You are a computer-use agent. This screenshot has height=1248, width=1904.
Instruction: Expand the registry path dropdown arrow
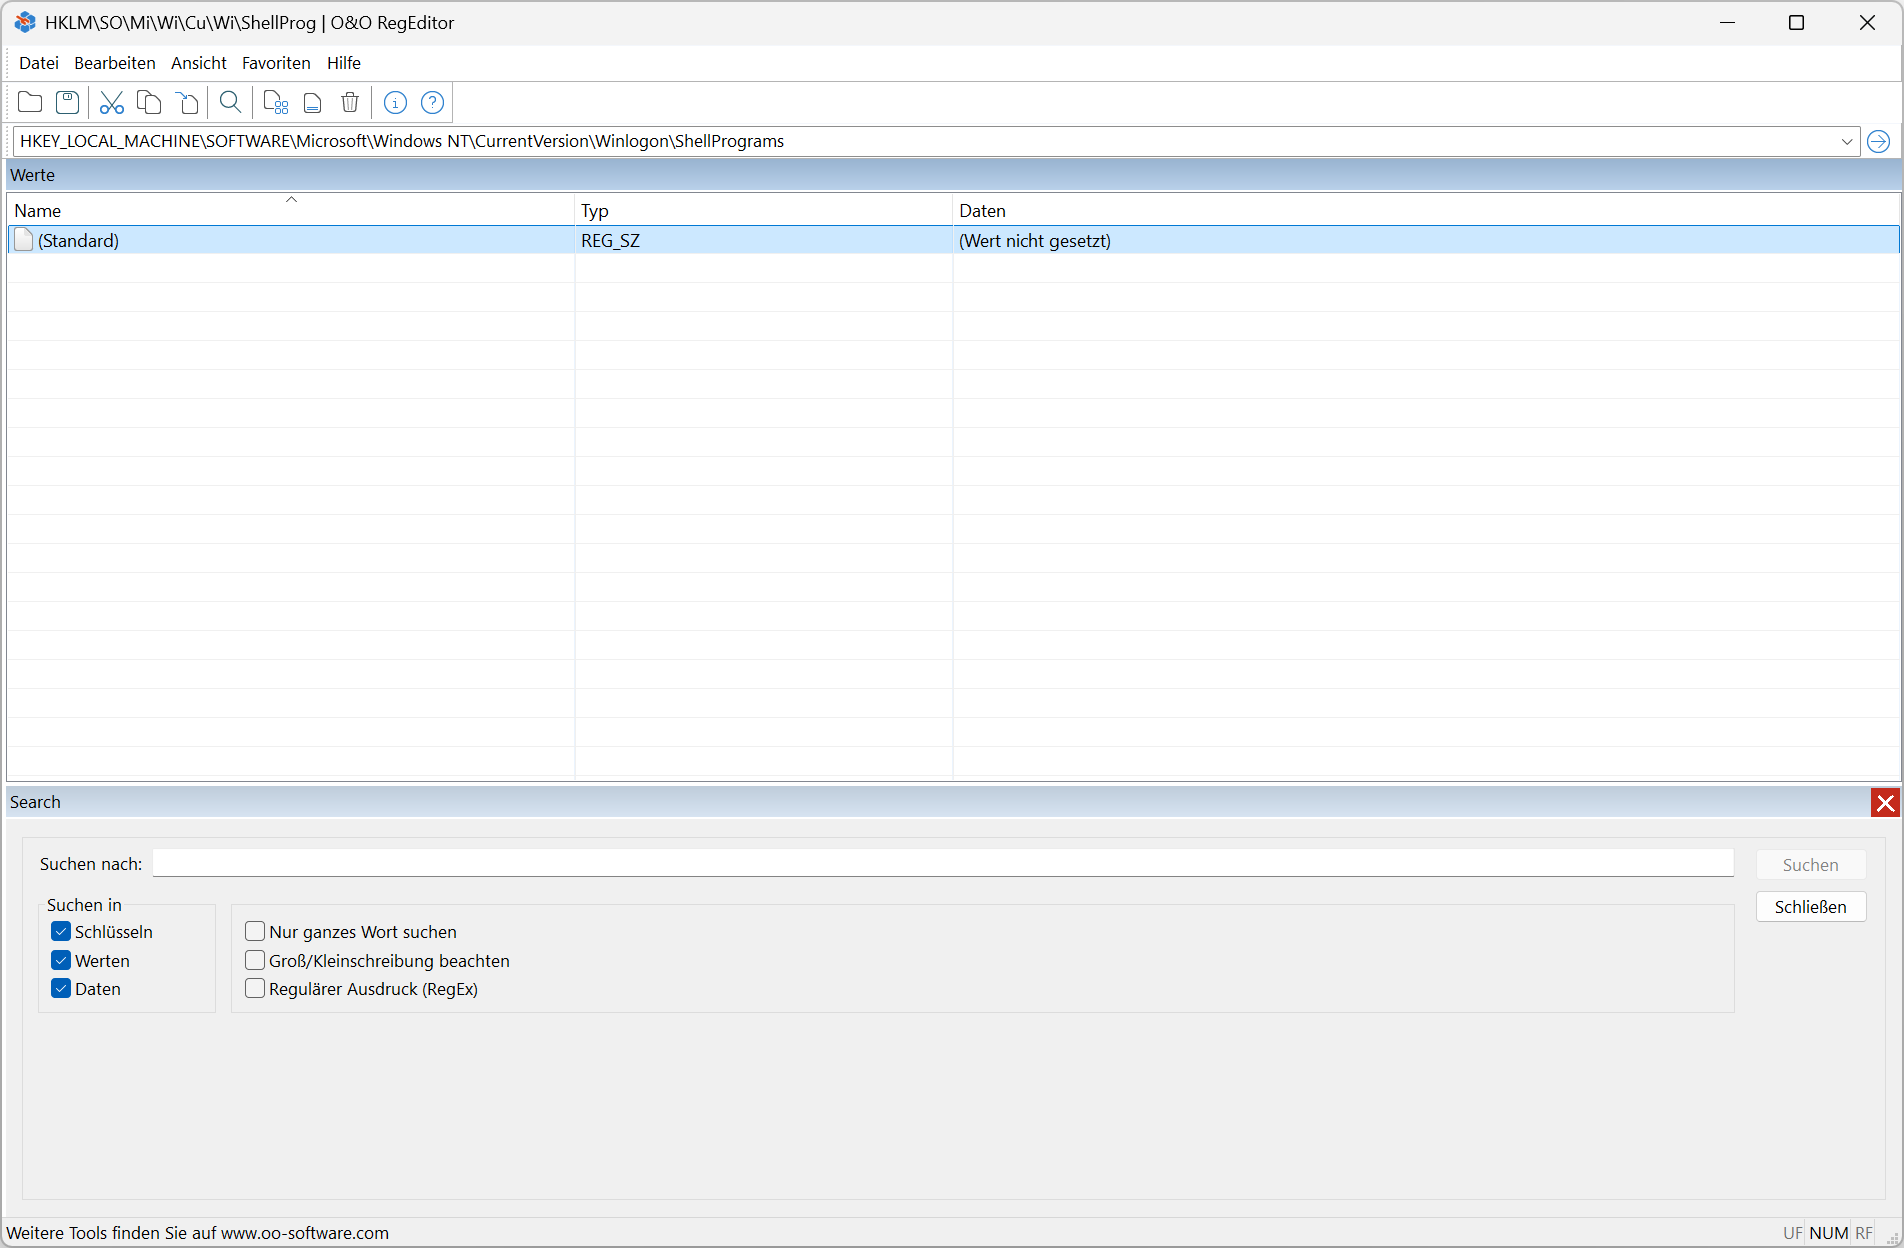[x=1846, y=141]
